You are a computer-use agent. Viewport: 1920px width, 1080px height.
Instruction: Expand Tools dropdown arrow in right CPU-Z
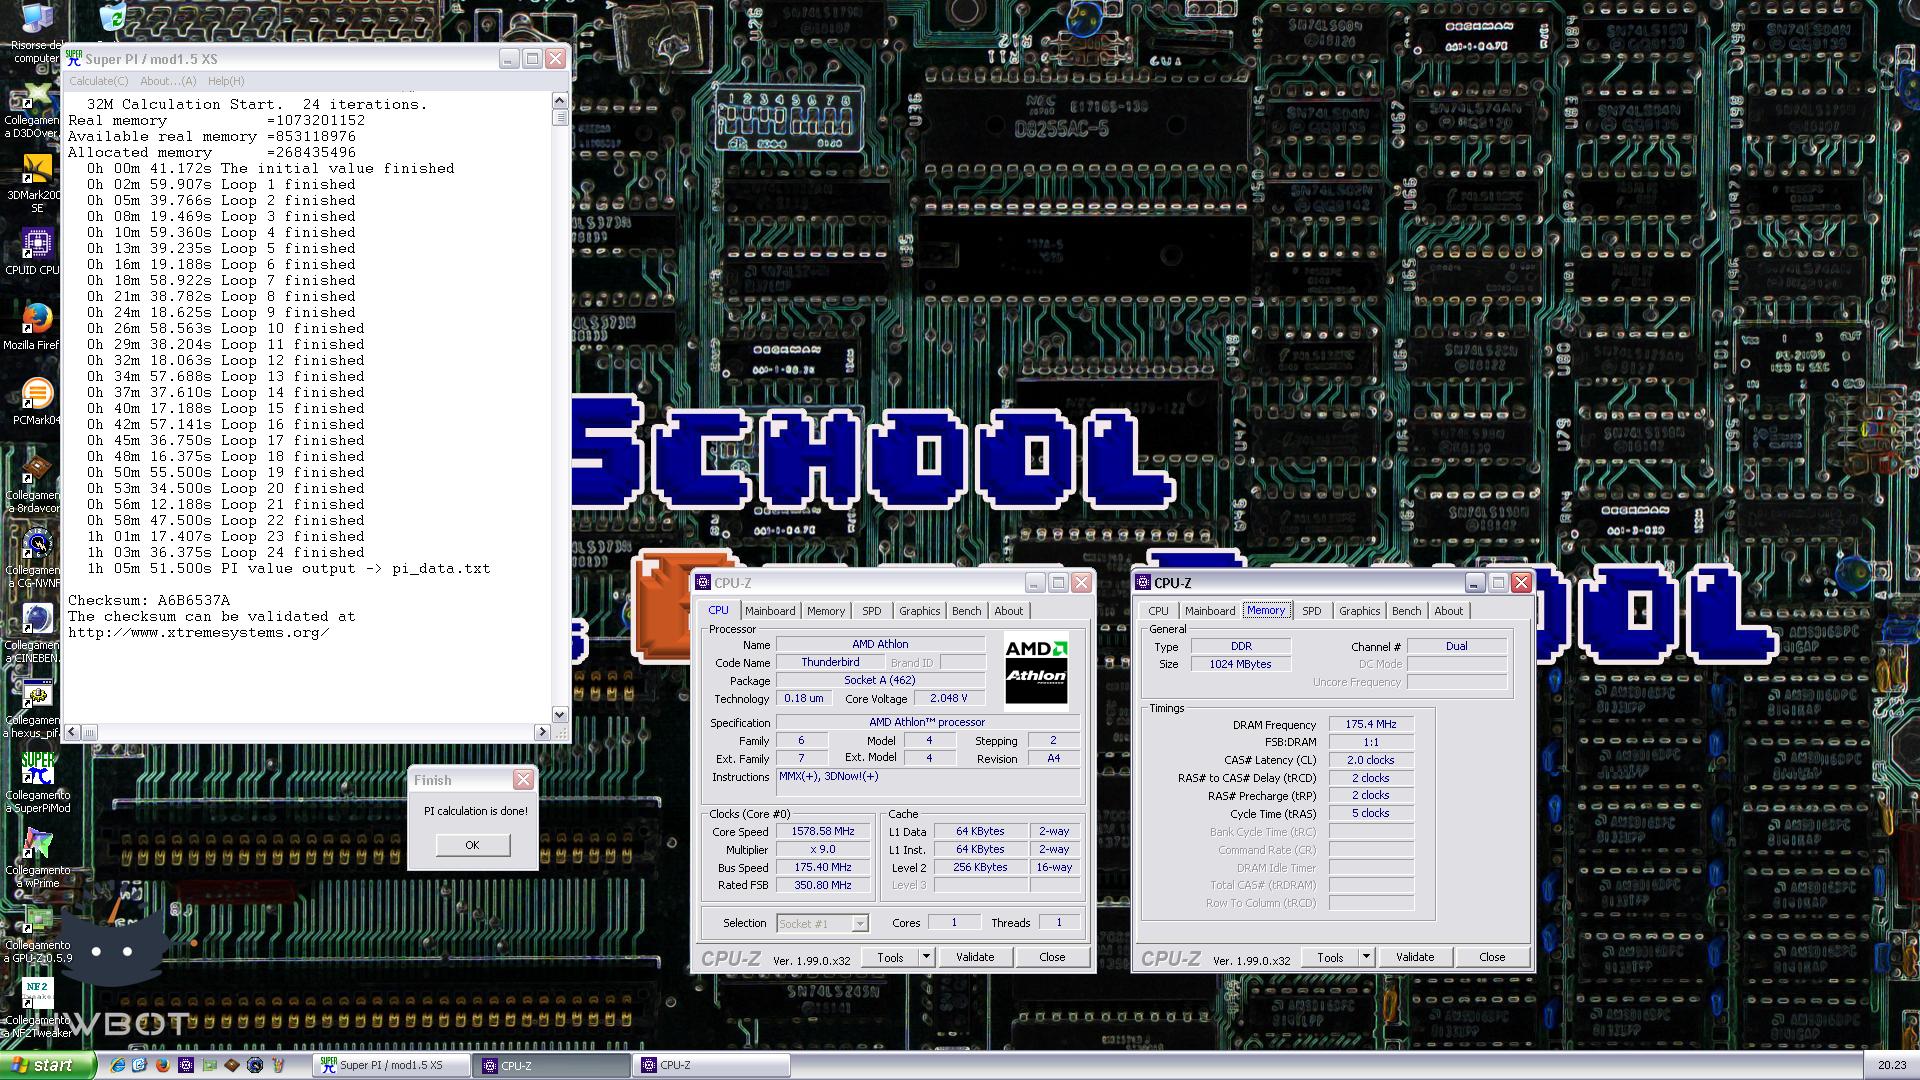pos(1366,957)
